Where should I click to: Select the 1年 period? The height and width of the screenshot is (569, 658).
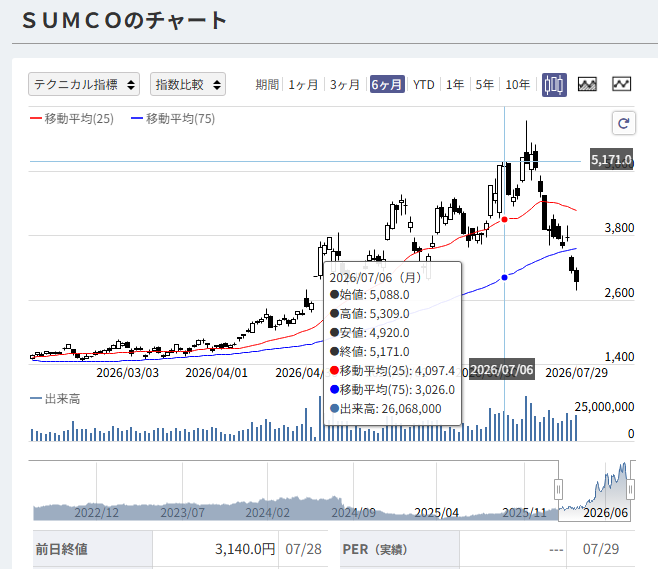[x=455, y=85]
